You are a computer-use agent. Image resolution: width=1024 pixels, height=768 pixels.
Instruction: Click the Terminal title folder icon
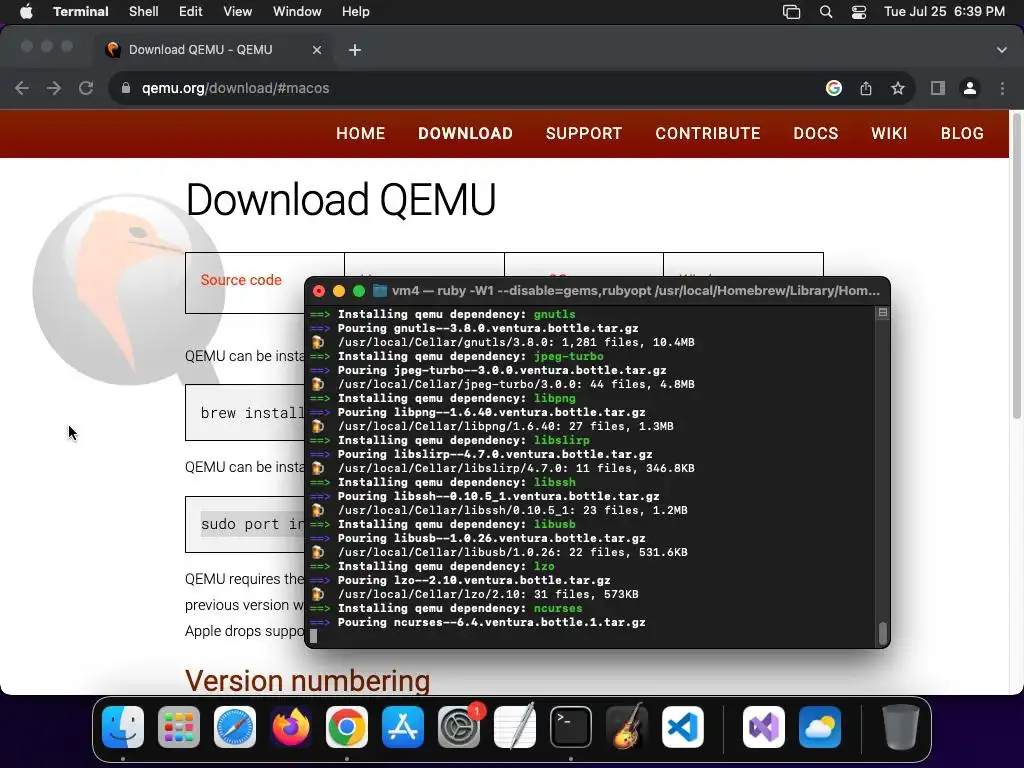pos(379,291)
